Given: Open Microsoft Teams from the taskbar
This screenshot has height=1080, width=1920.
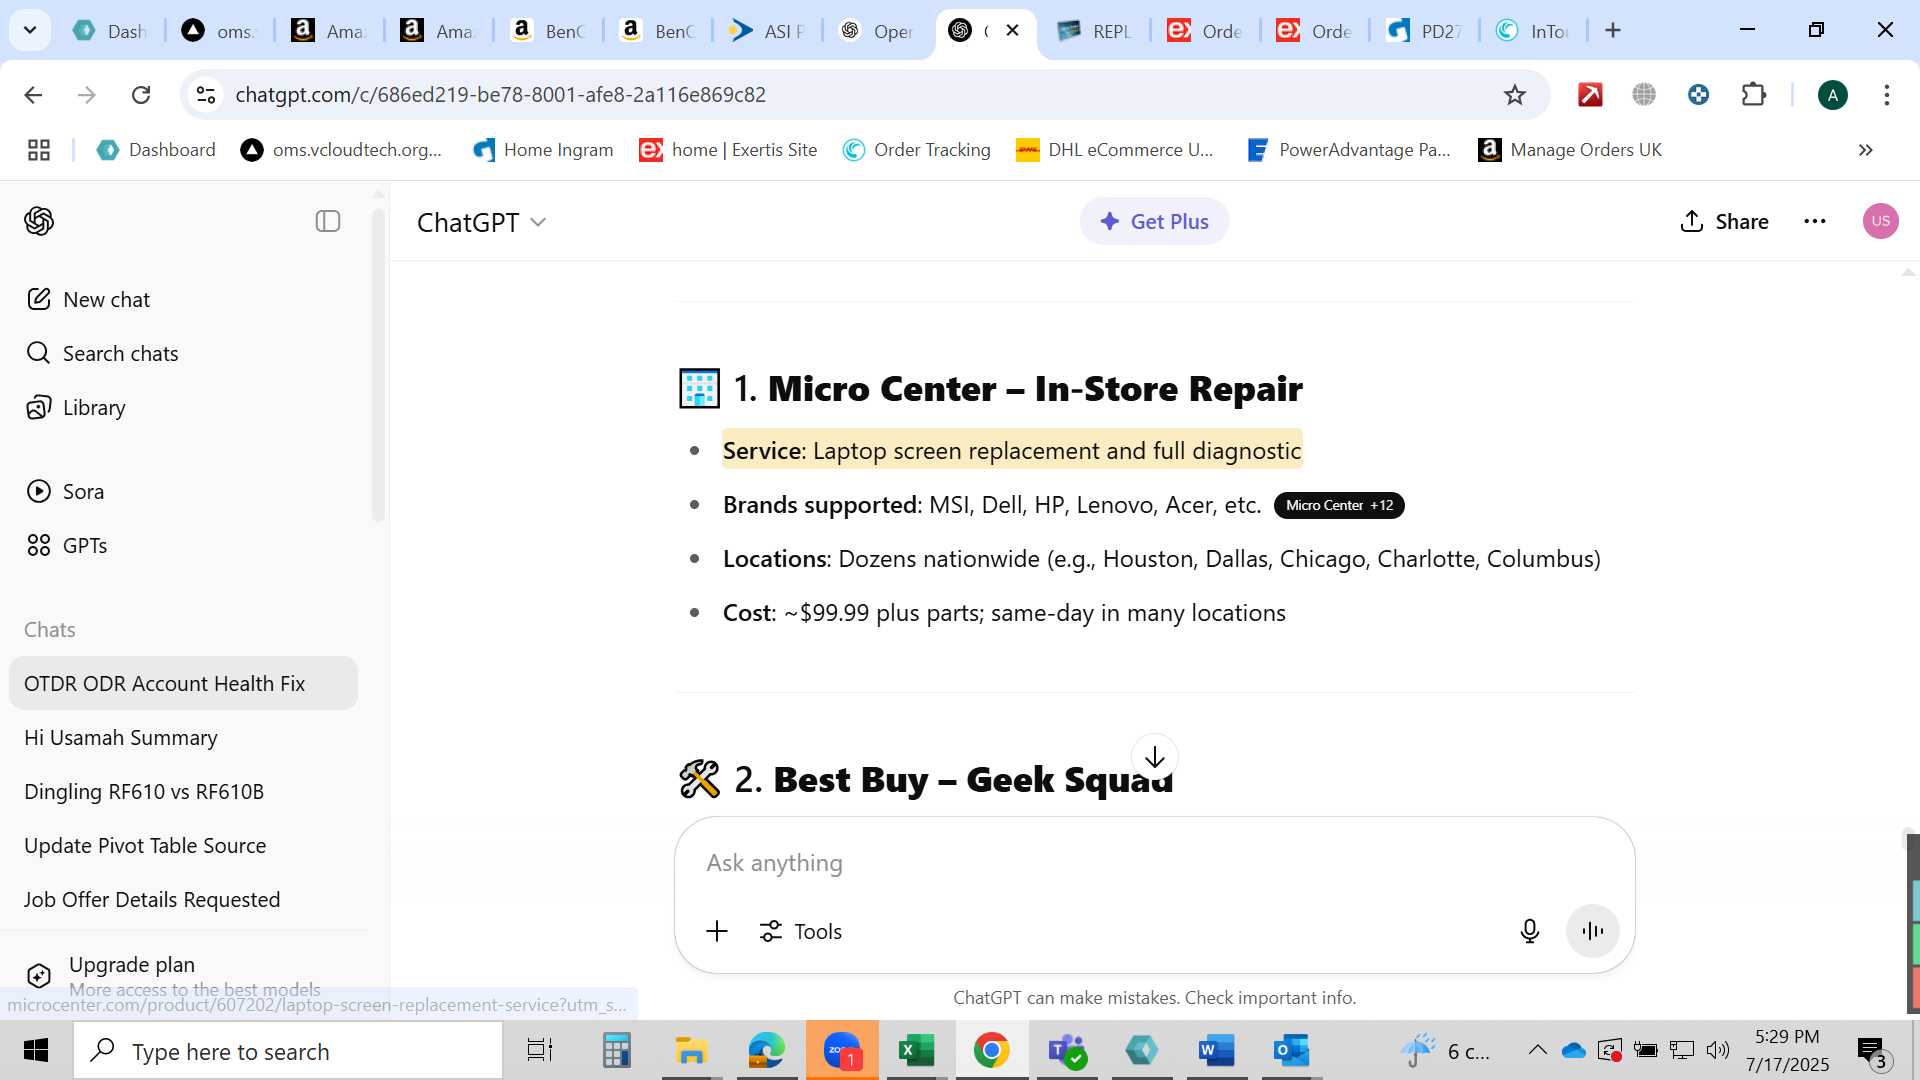Looking at the screenshot, I should (x=1066, y=1051).
